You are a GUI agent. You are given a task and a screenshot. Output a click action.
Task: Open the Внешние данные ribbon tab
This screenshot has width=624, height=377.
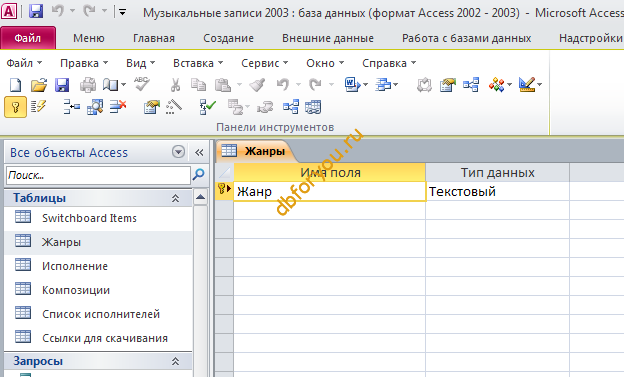tap(328, 38)
